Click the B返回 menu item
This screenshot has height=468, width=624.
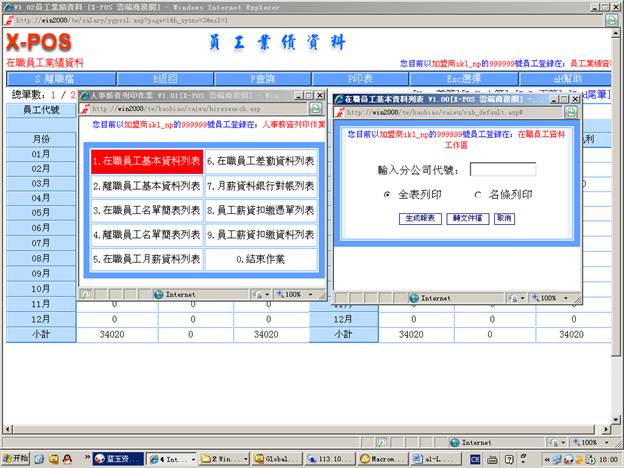(154, 78)
